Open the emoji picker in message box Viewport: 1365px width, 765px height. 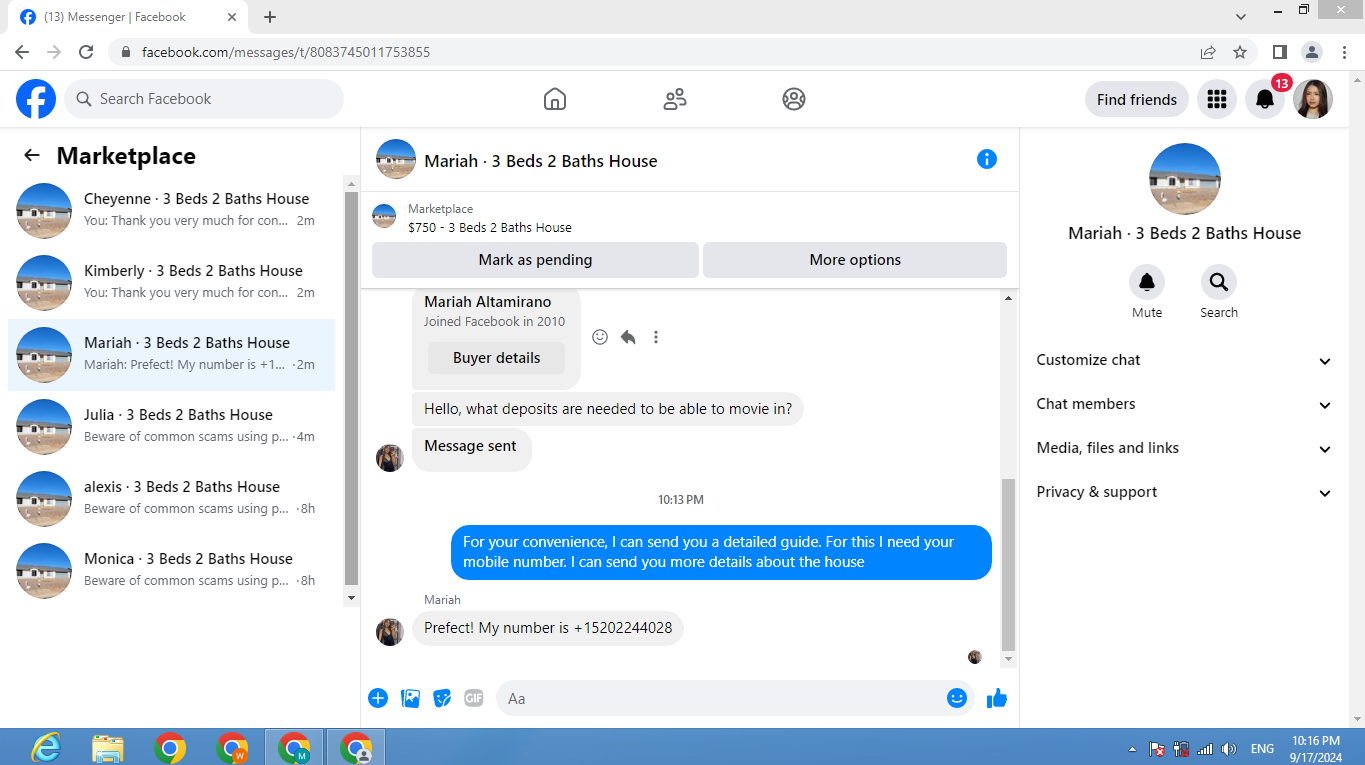coord(957,698)
